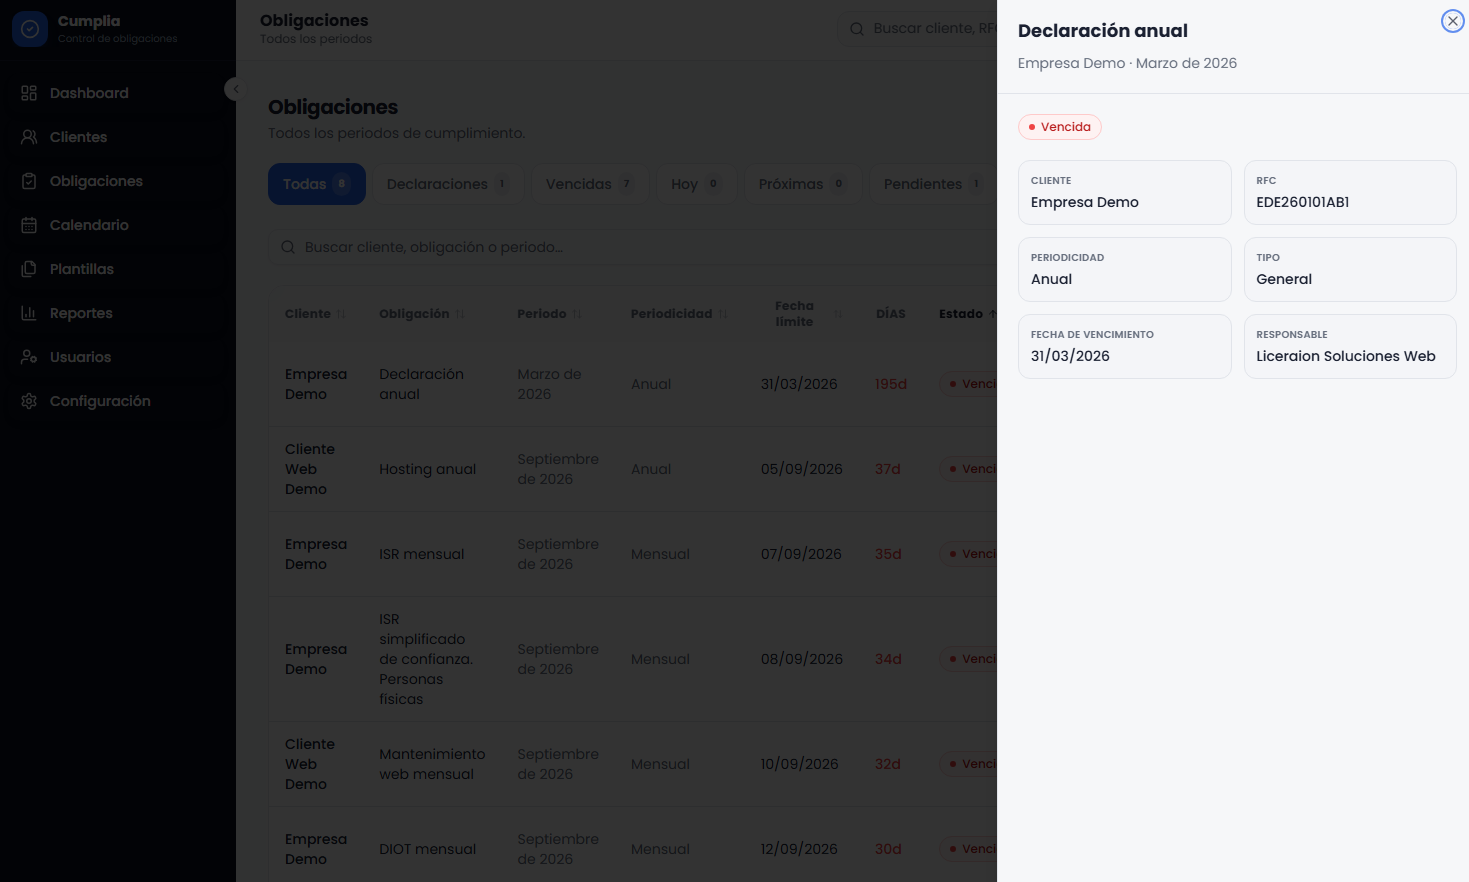
Task: Collapse the sidebar with the chevron button
Action: tap(235, 89)
